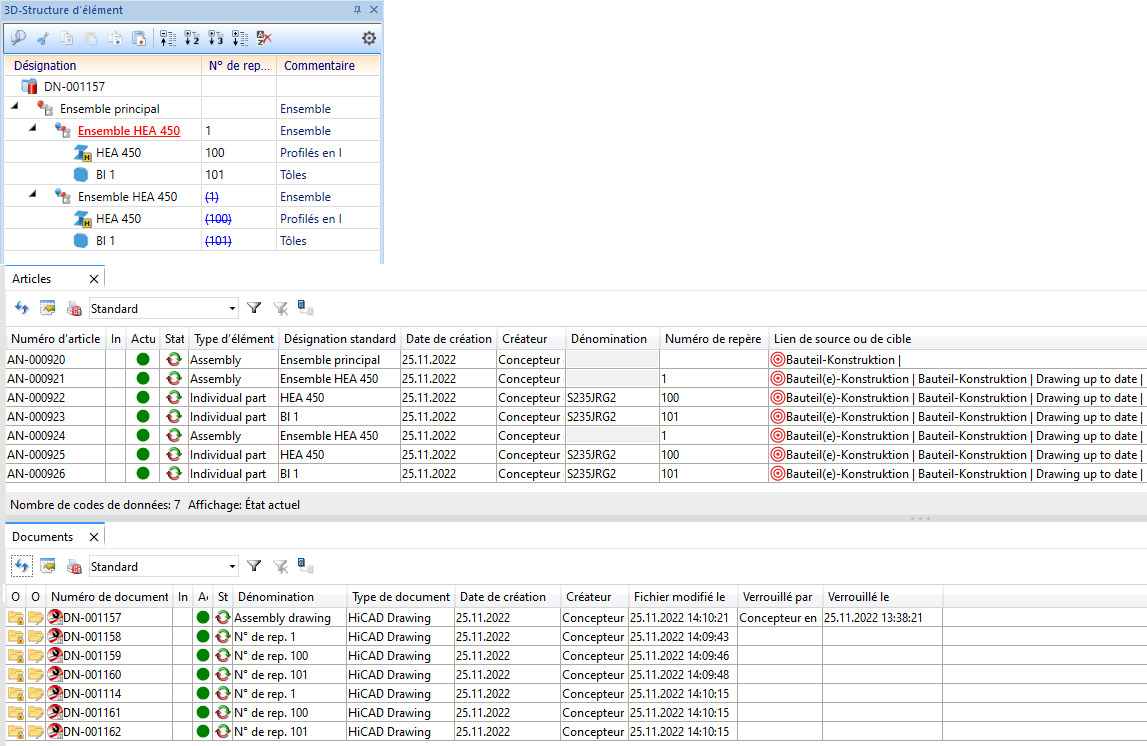Image resolution: width=1147 pixels, height=746 pixels.
Task: Switch to the Articles tab
Action: (32, 279)
